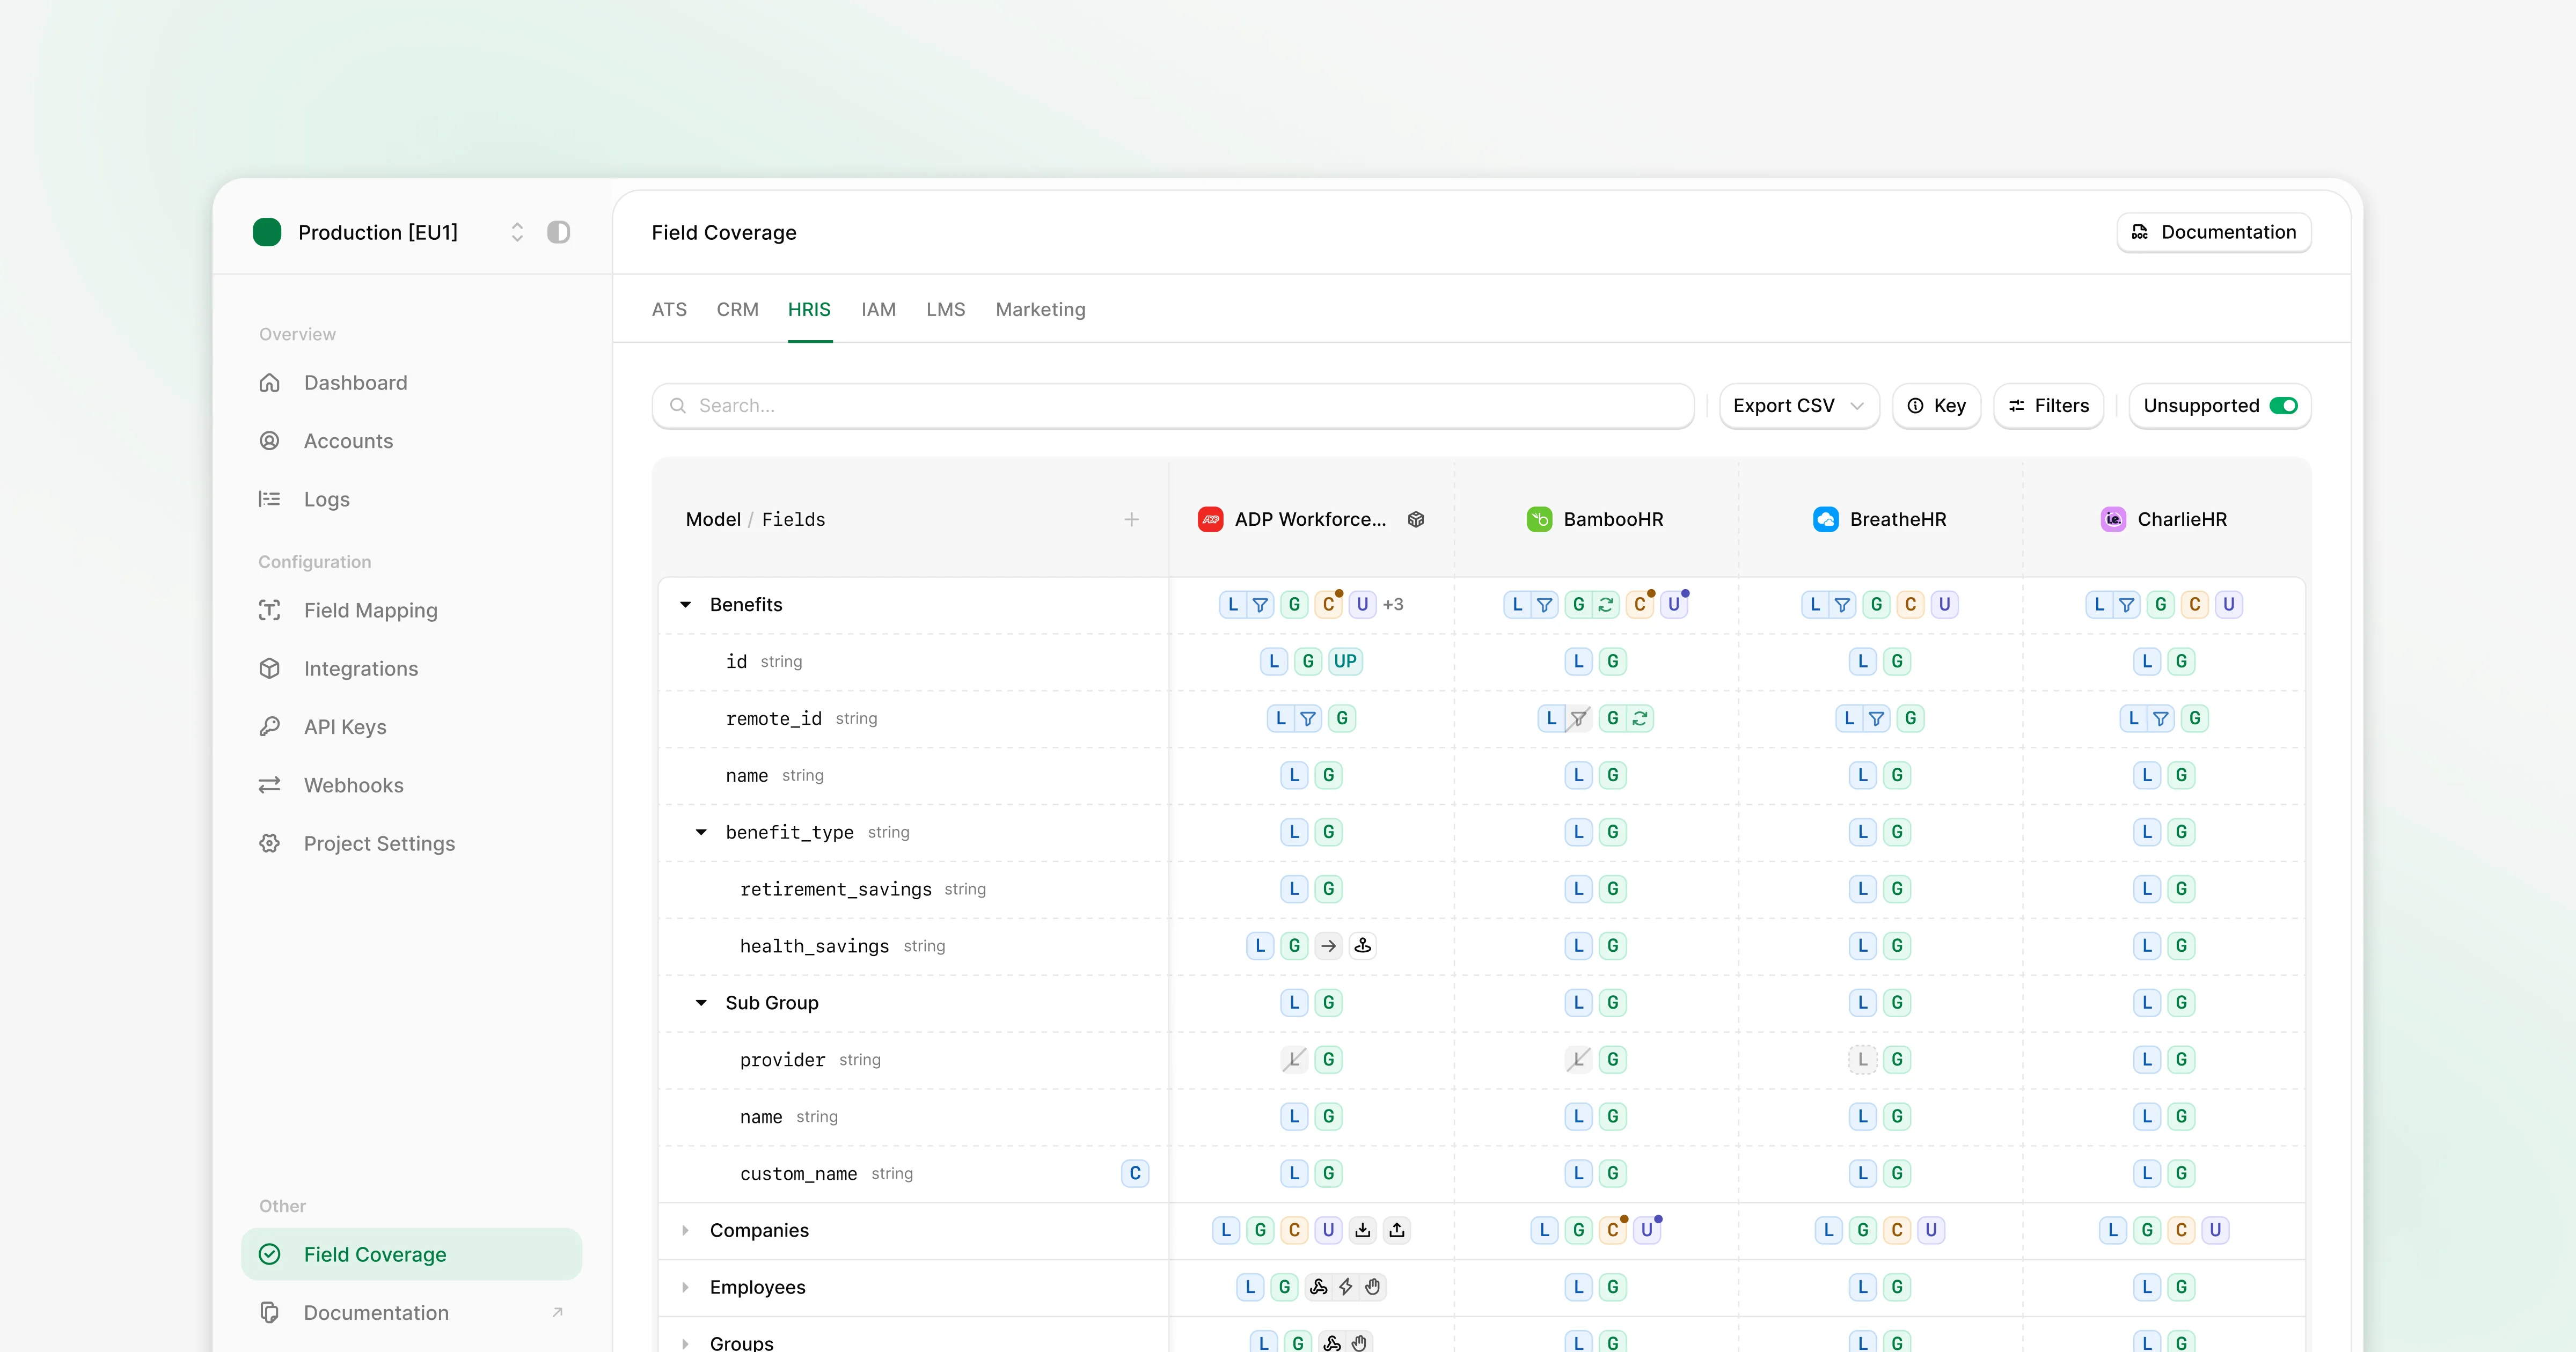
Task: Disable the Unsupported toggle
Action: click(x=2284, y=405)
